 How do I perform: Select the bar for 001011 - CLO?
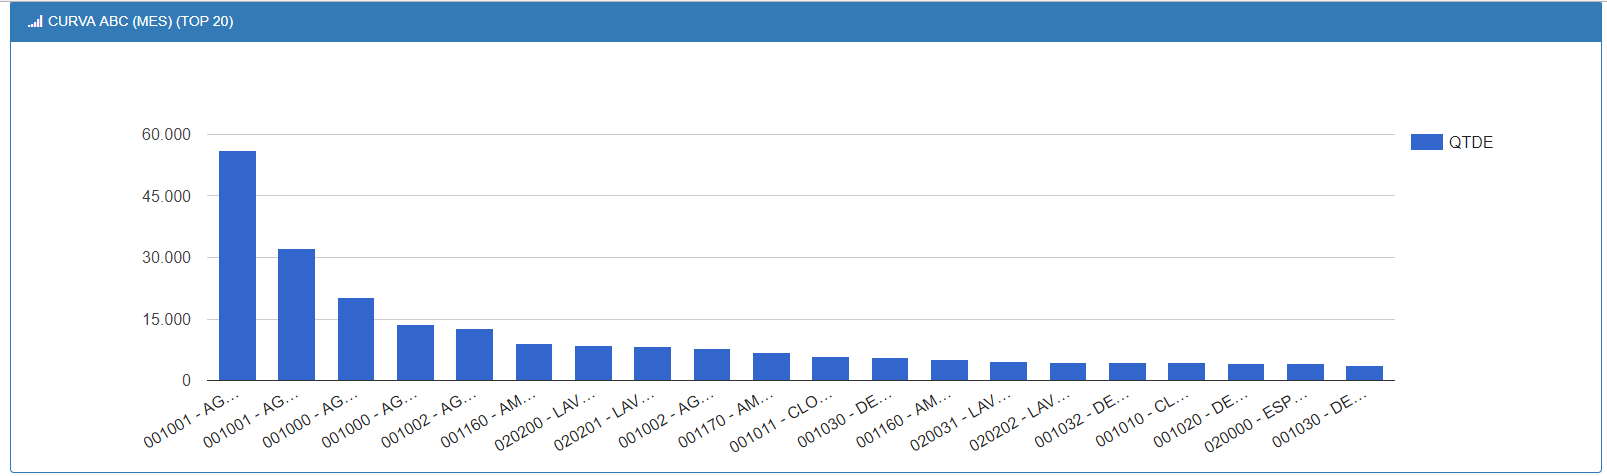coord(830,369)
